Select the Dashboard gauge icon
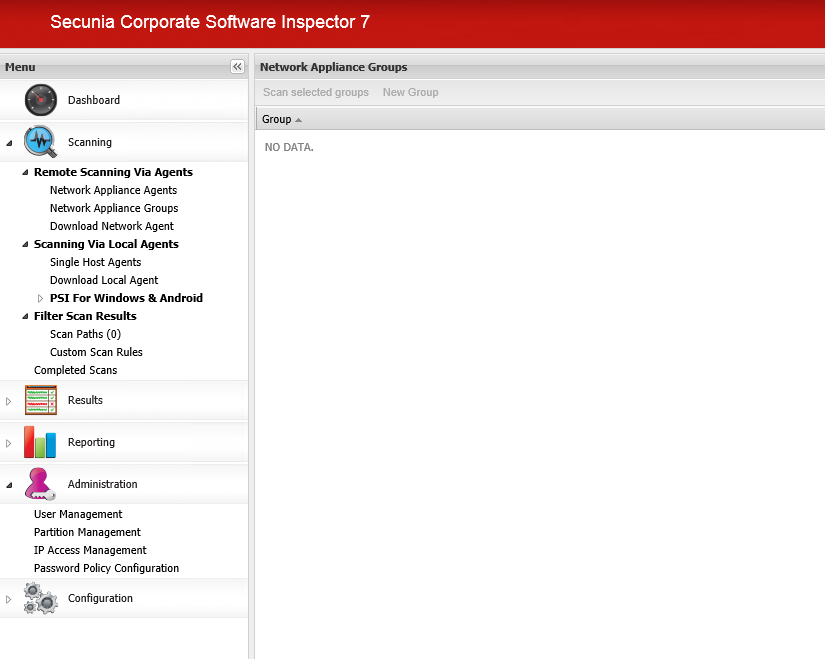825x659 pixels. pos(40,100)
